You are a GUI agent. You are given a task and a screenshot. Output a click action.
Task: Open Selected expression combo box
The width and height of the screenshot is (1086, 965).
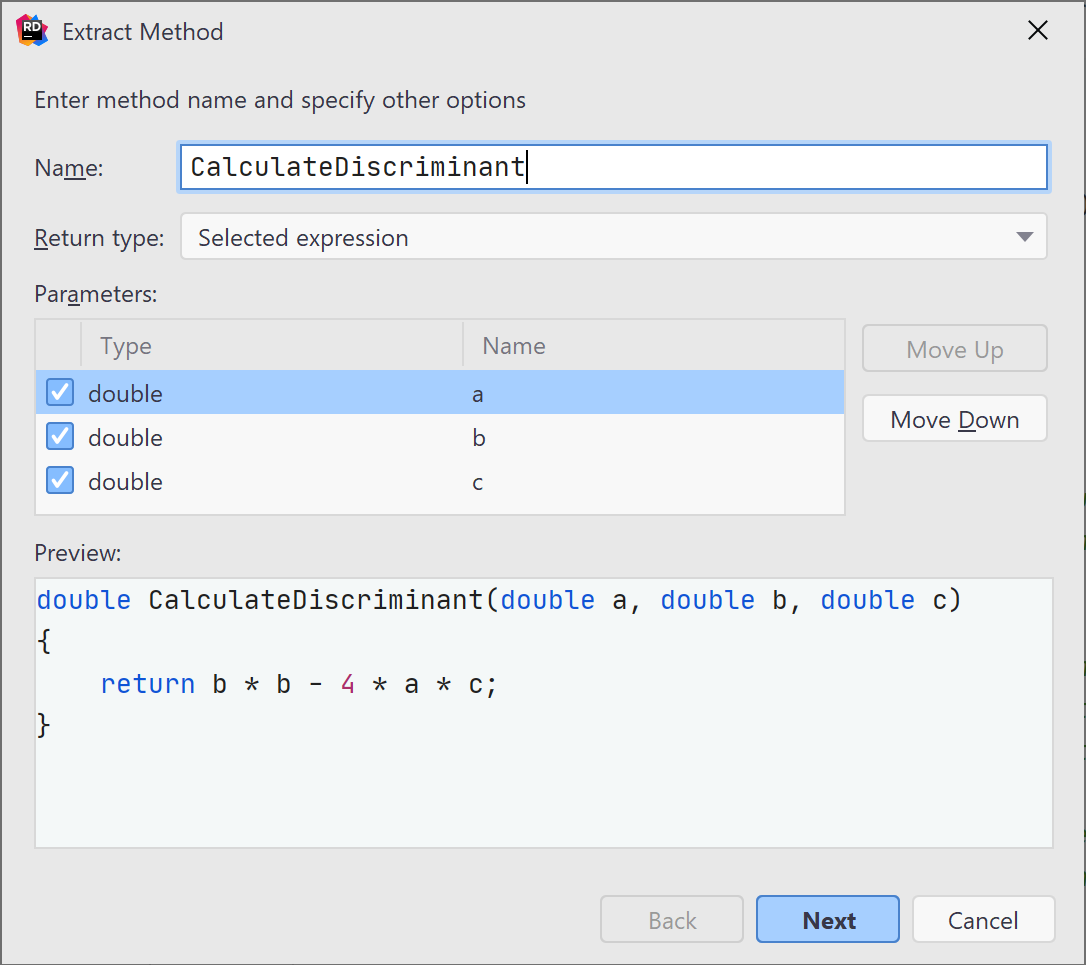coord(614,237)
